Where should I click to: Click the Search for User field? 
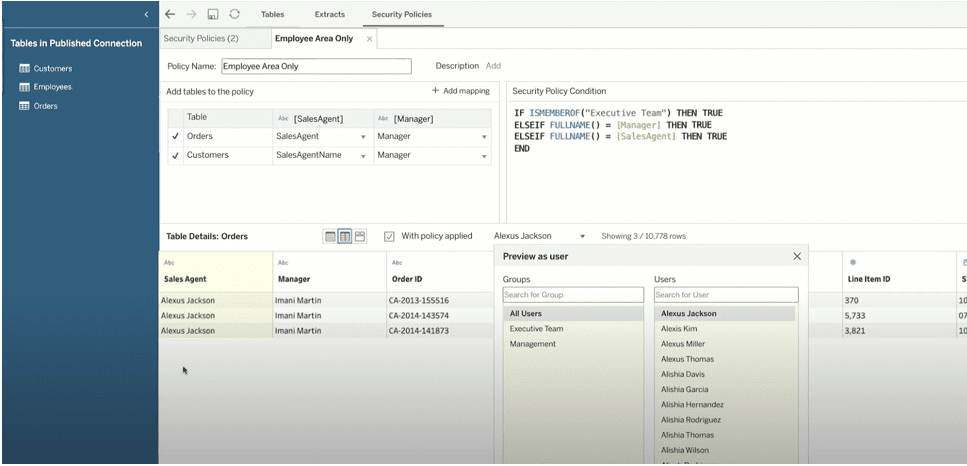(x=726, y=295)
